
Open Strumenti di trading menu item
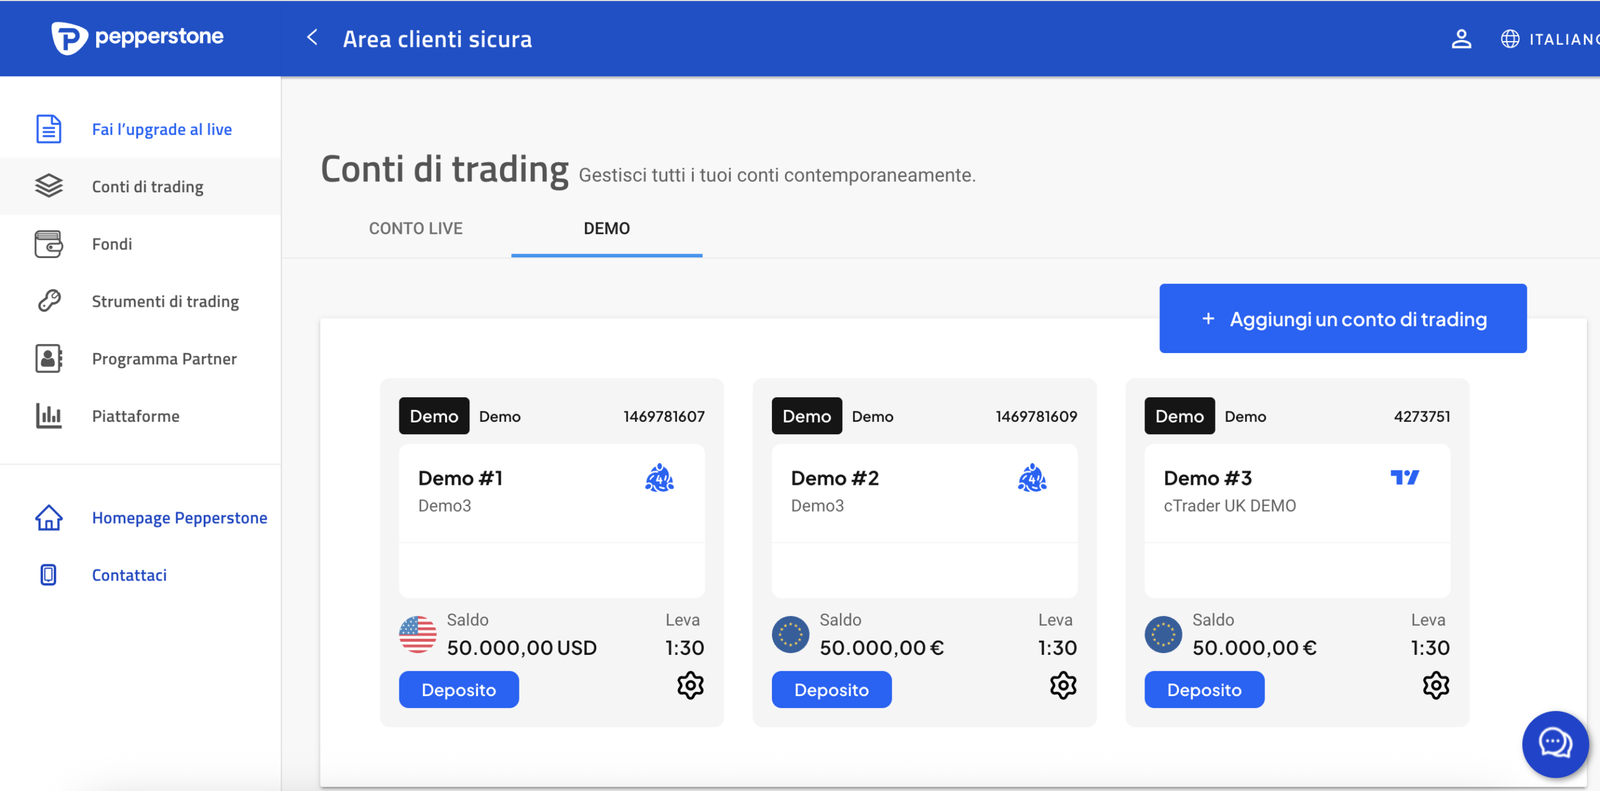pyautogui.click(x=165, y=301)
